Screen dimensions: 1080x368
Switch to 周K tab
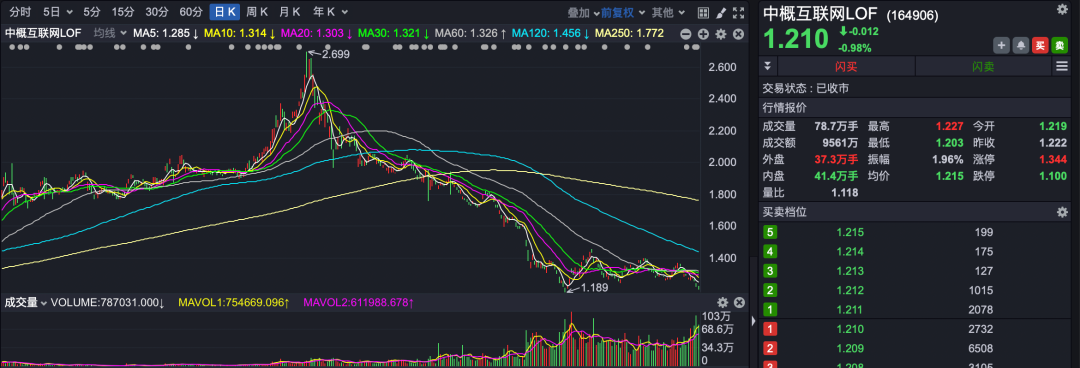coord(257,12)
